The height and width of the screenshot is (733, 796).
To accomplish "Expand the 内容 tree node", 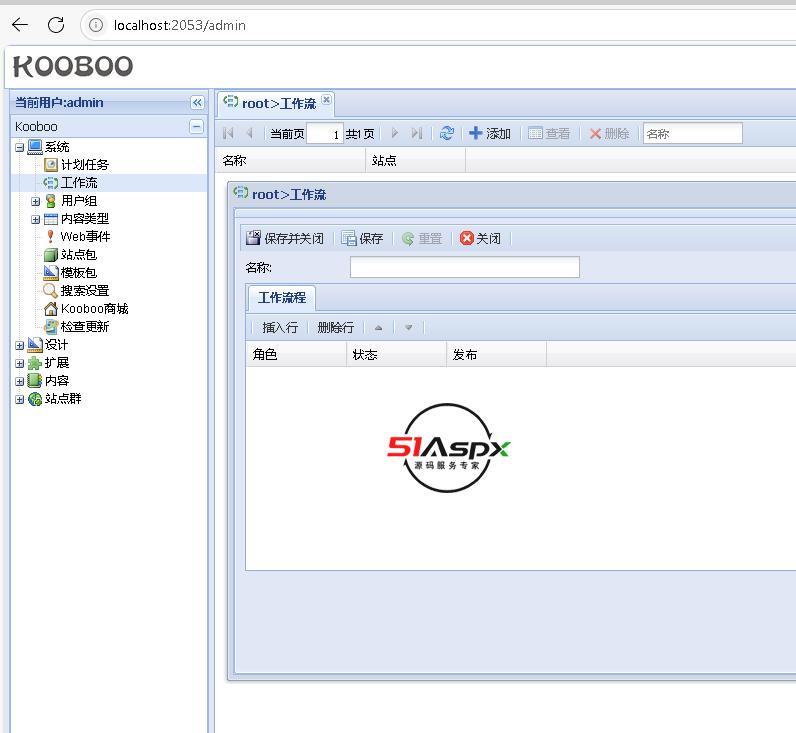I will (x=19, y=382).
